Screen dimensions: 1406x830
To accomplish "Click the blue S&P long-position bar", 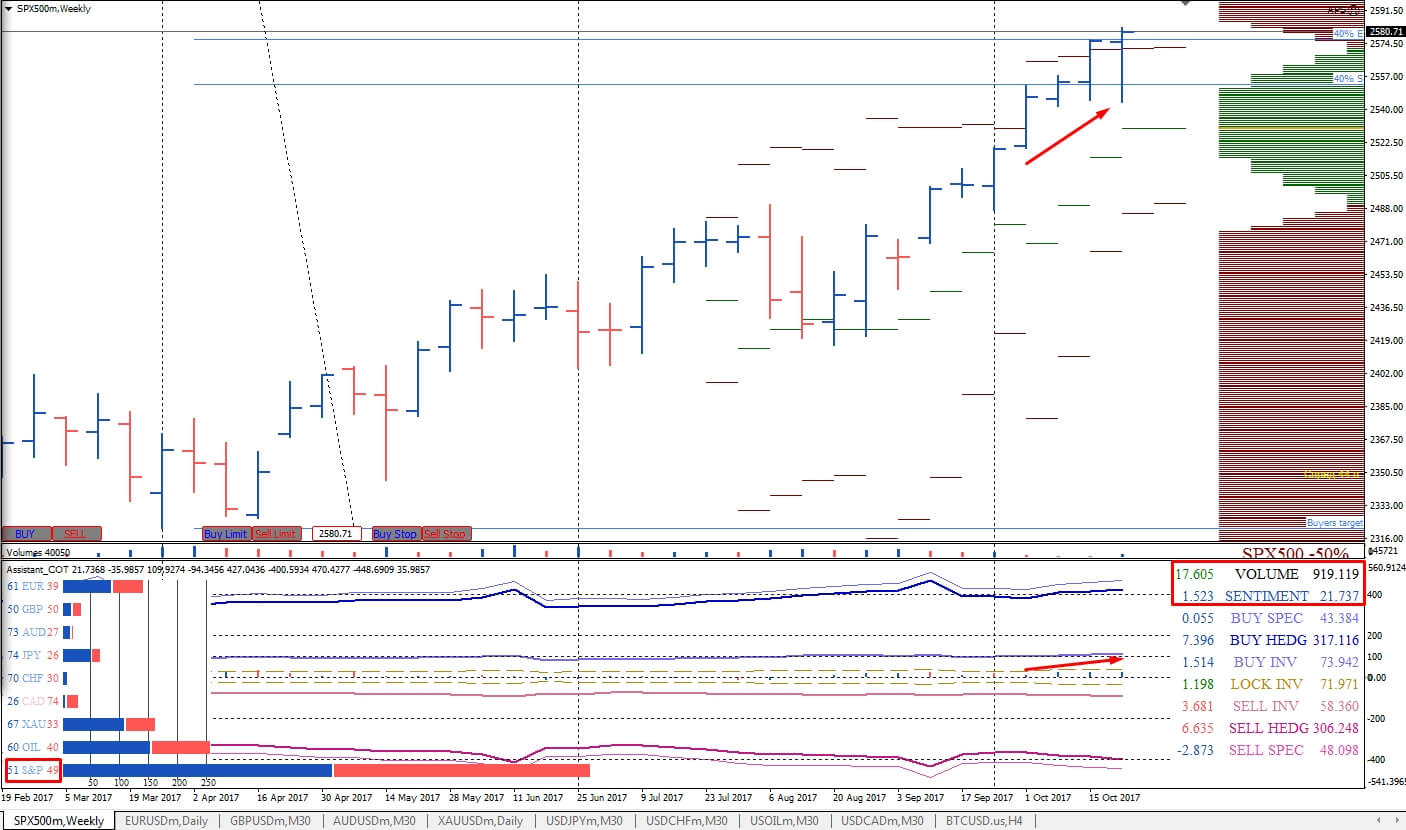I will tap(197, 770).
